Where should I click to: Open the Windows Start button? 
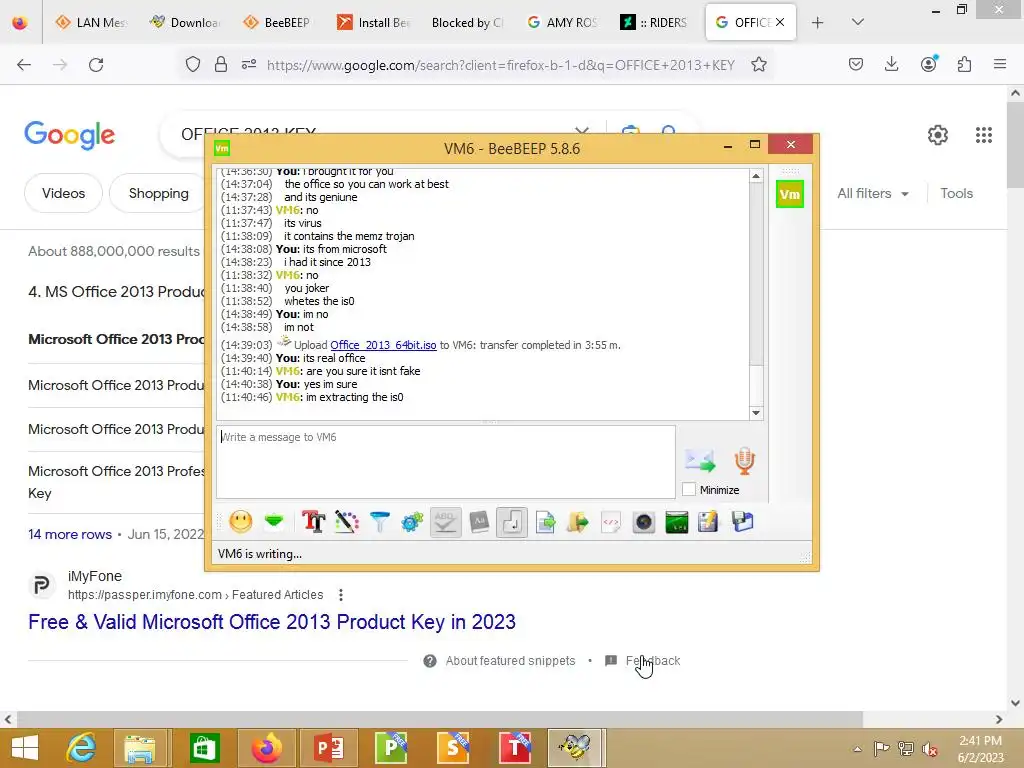(24, 748)
